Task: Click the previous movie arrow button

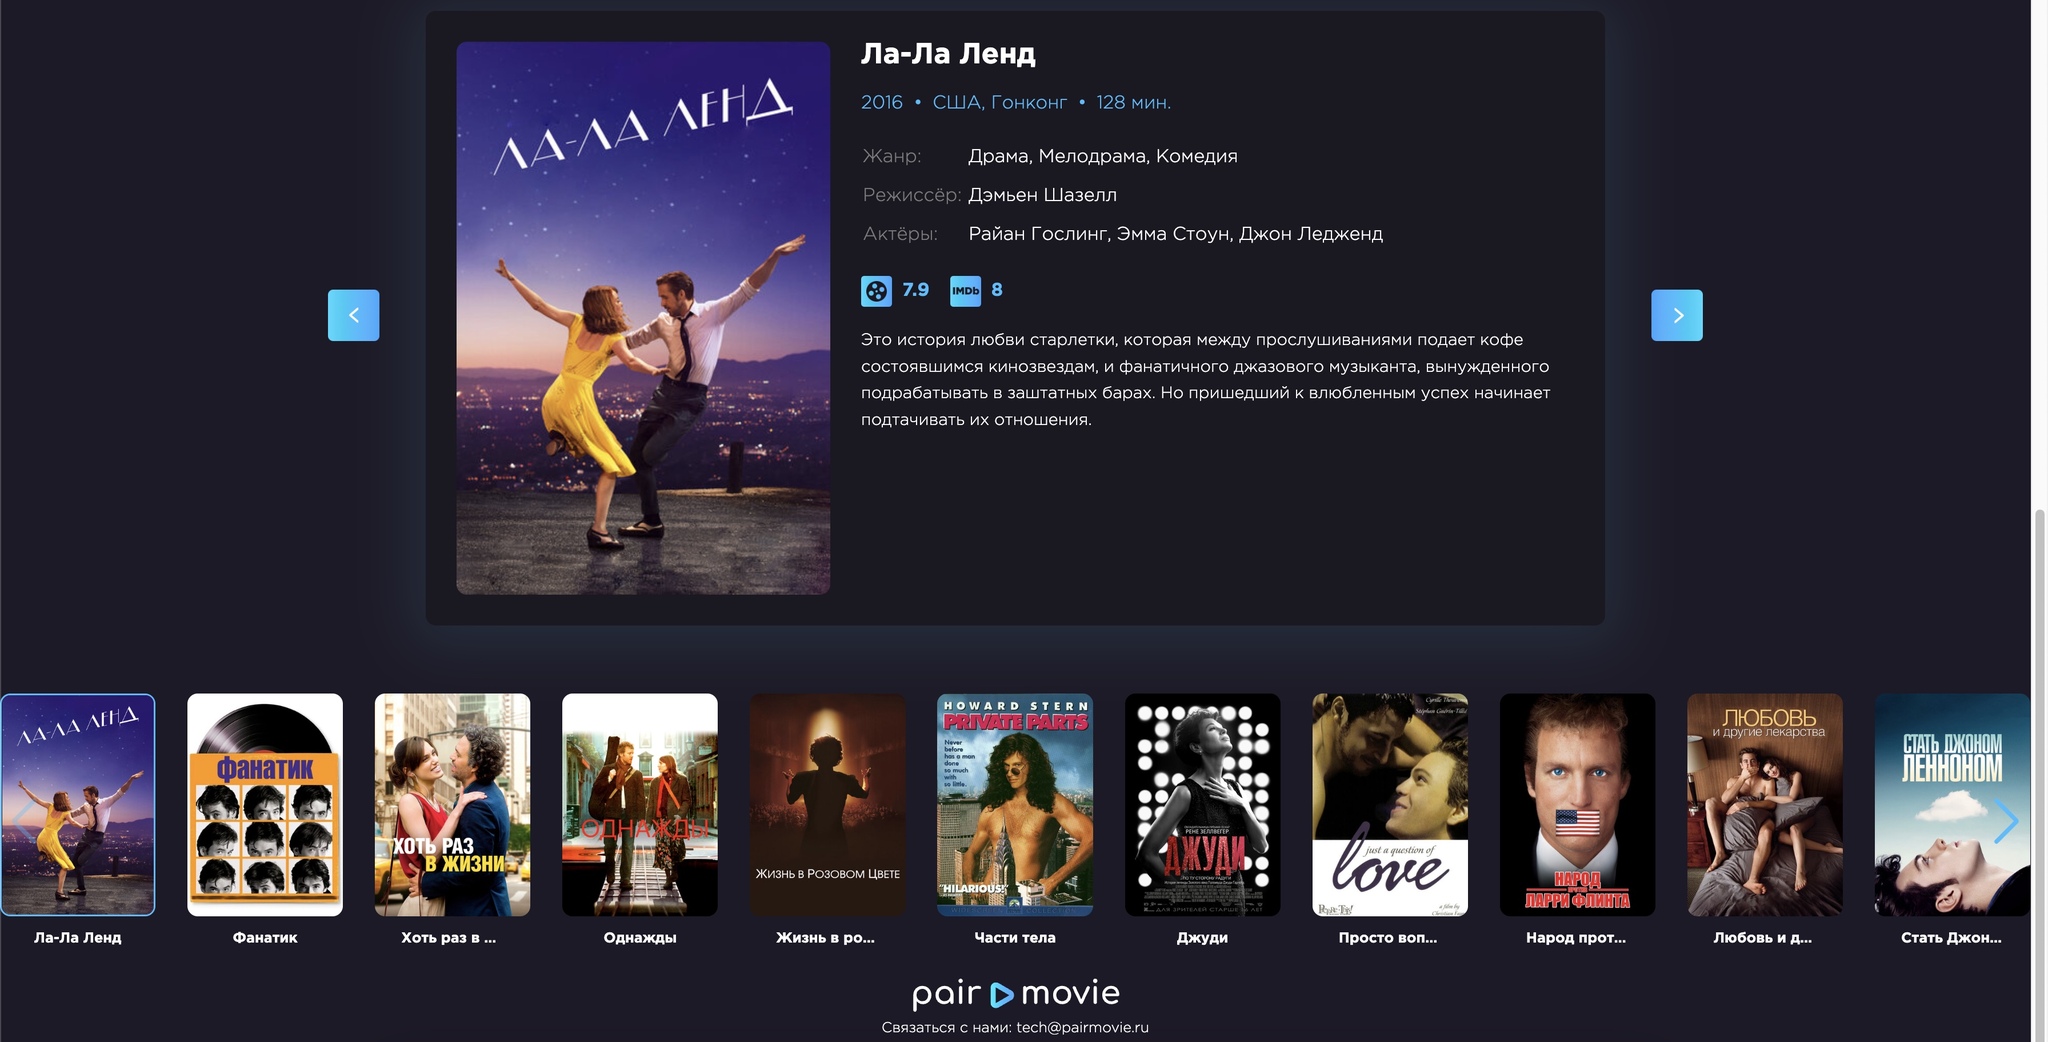Action: coord(353,315)
